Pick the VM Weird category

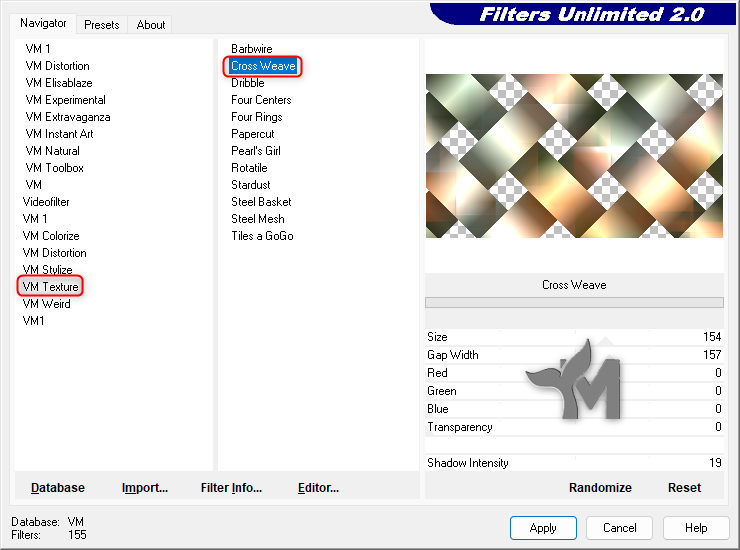(x=46, y=304)
